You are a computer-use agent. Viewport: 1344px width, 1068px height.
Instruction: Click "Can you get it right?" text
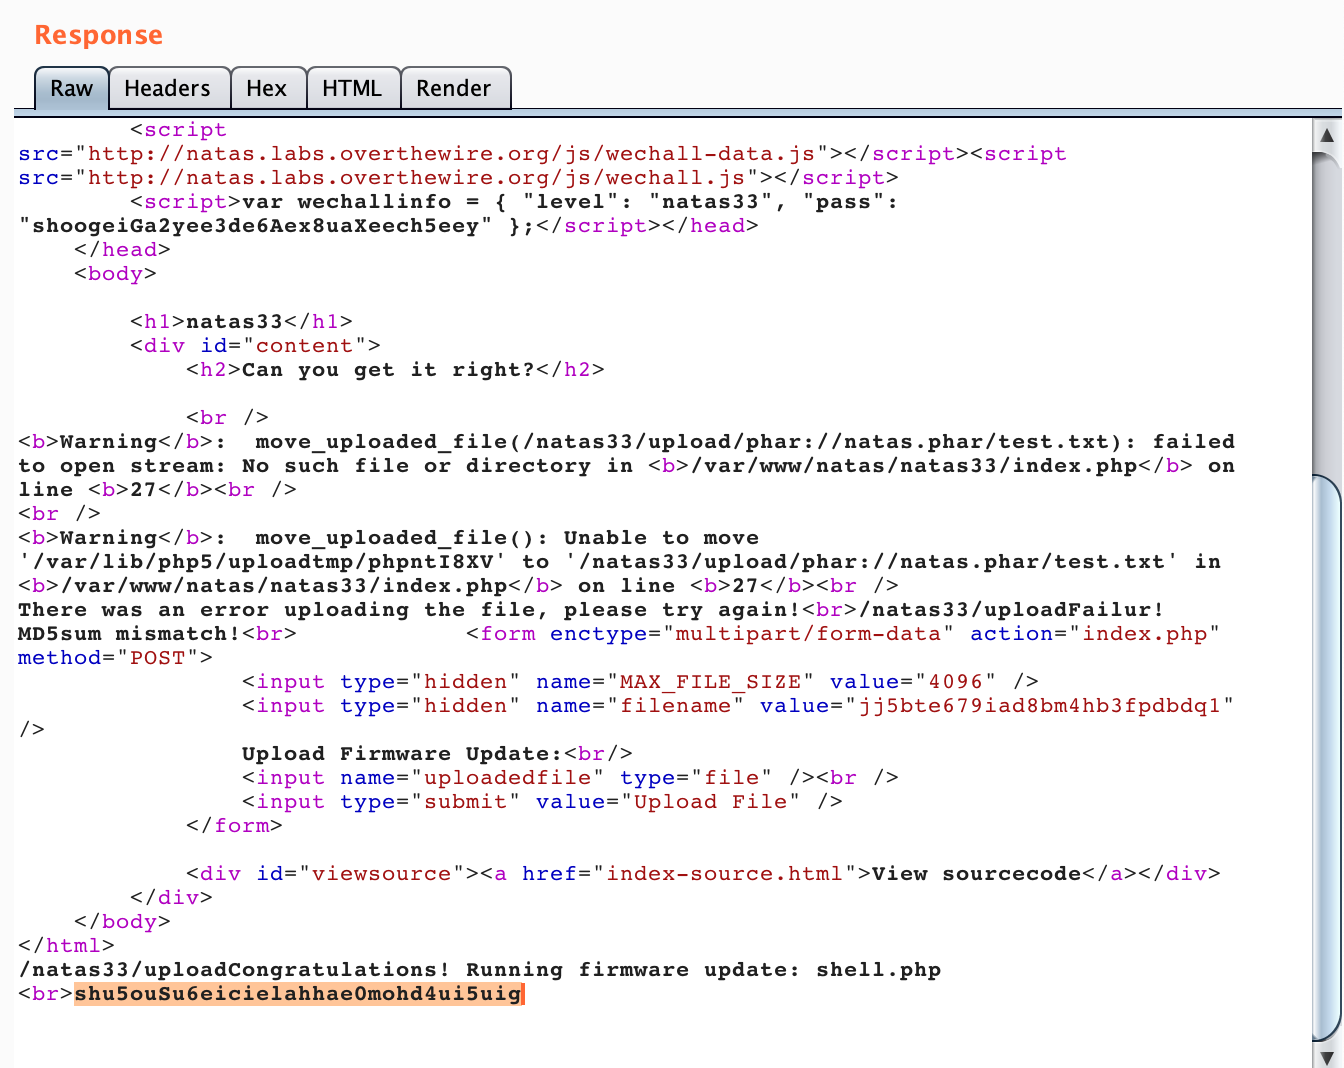389,370
